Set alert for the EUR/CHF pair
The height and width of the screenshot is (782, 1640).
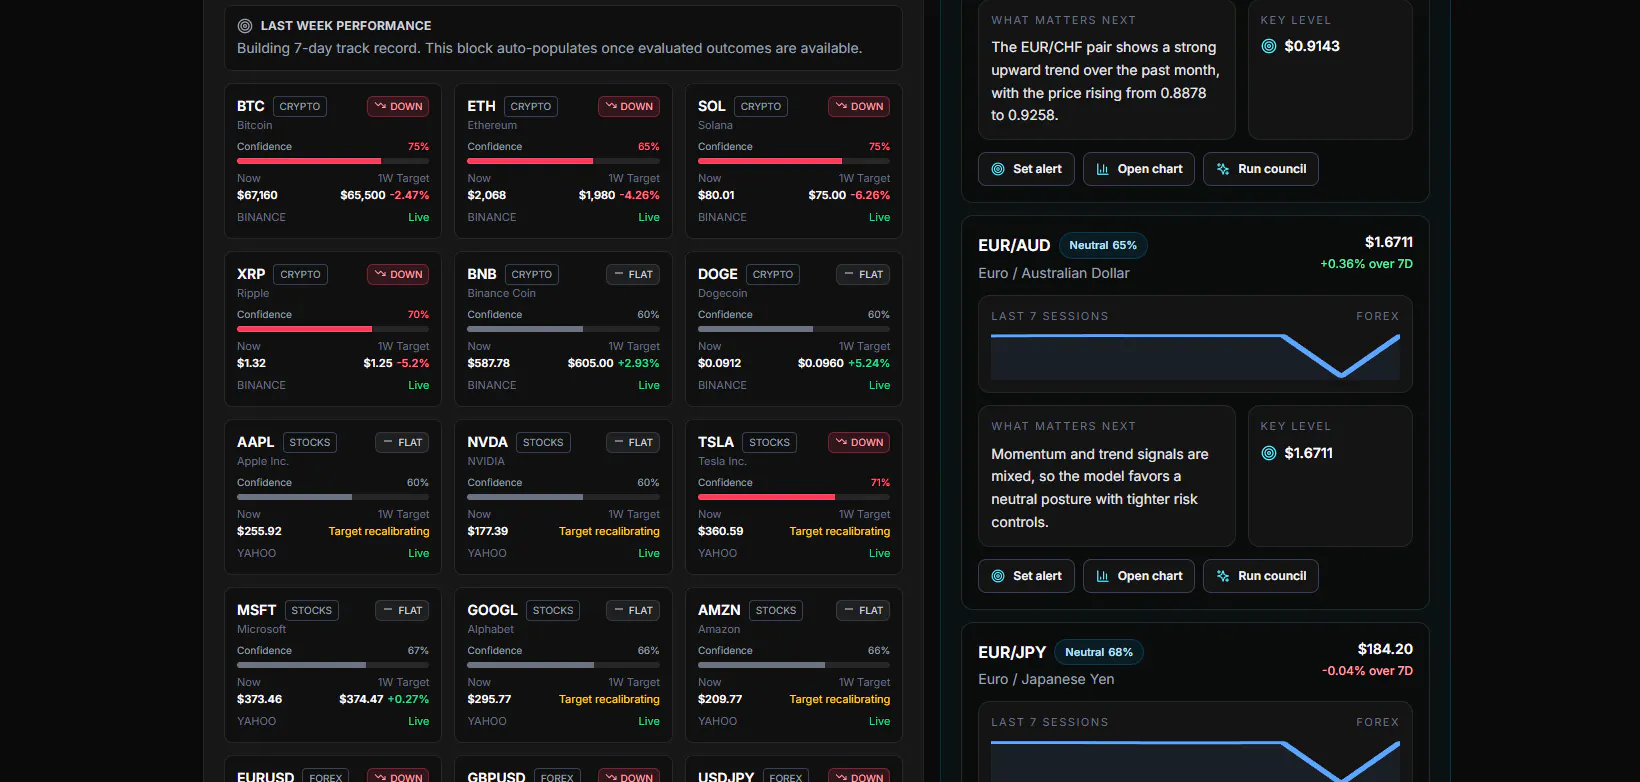point(1026,169)
